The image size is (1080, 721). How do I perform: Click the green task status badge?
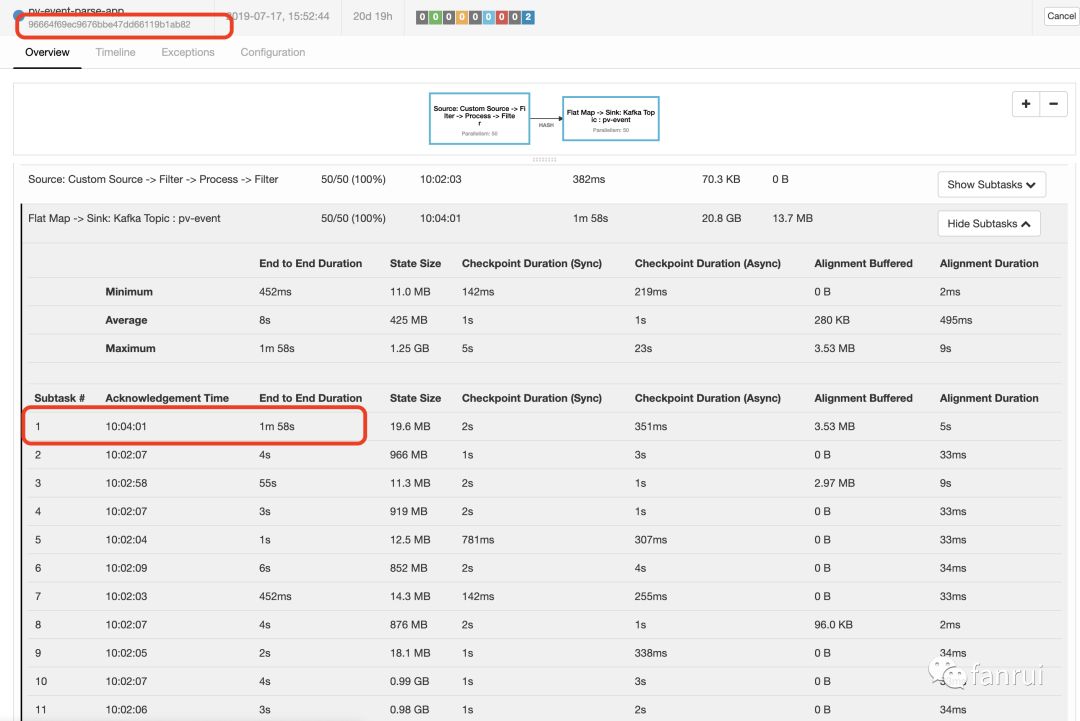[x=435, y=17]
